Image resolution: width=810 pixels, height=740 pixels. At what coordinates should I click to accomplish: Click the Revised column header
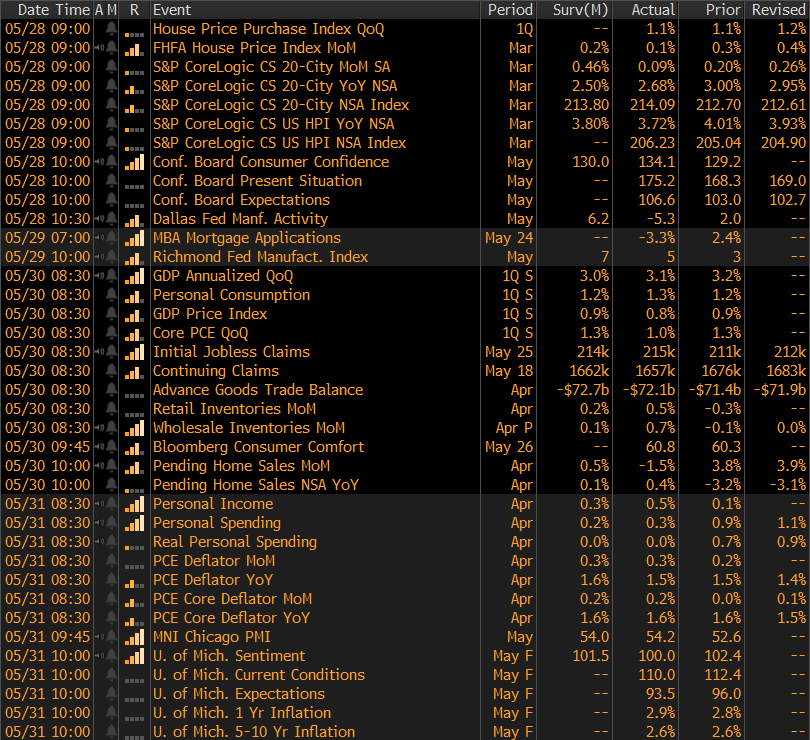click(777, 9)
